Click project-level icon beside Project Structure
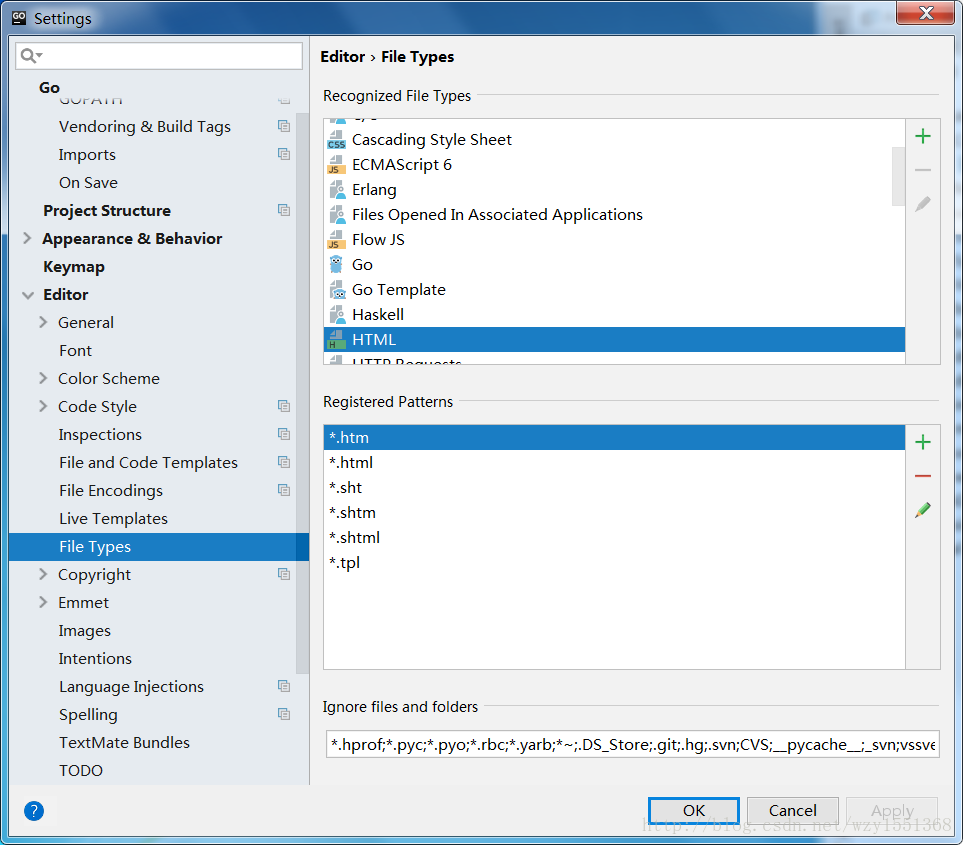The image size is (963, 845). [284, 210]
